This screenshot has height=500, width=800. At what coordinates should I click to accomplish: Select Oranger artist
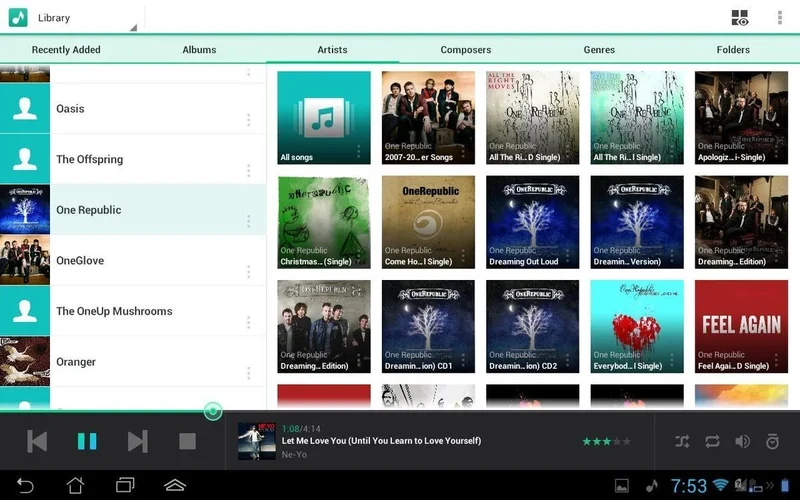point(133,362)
